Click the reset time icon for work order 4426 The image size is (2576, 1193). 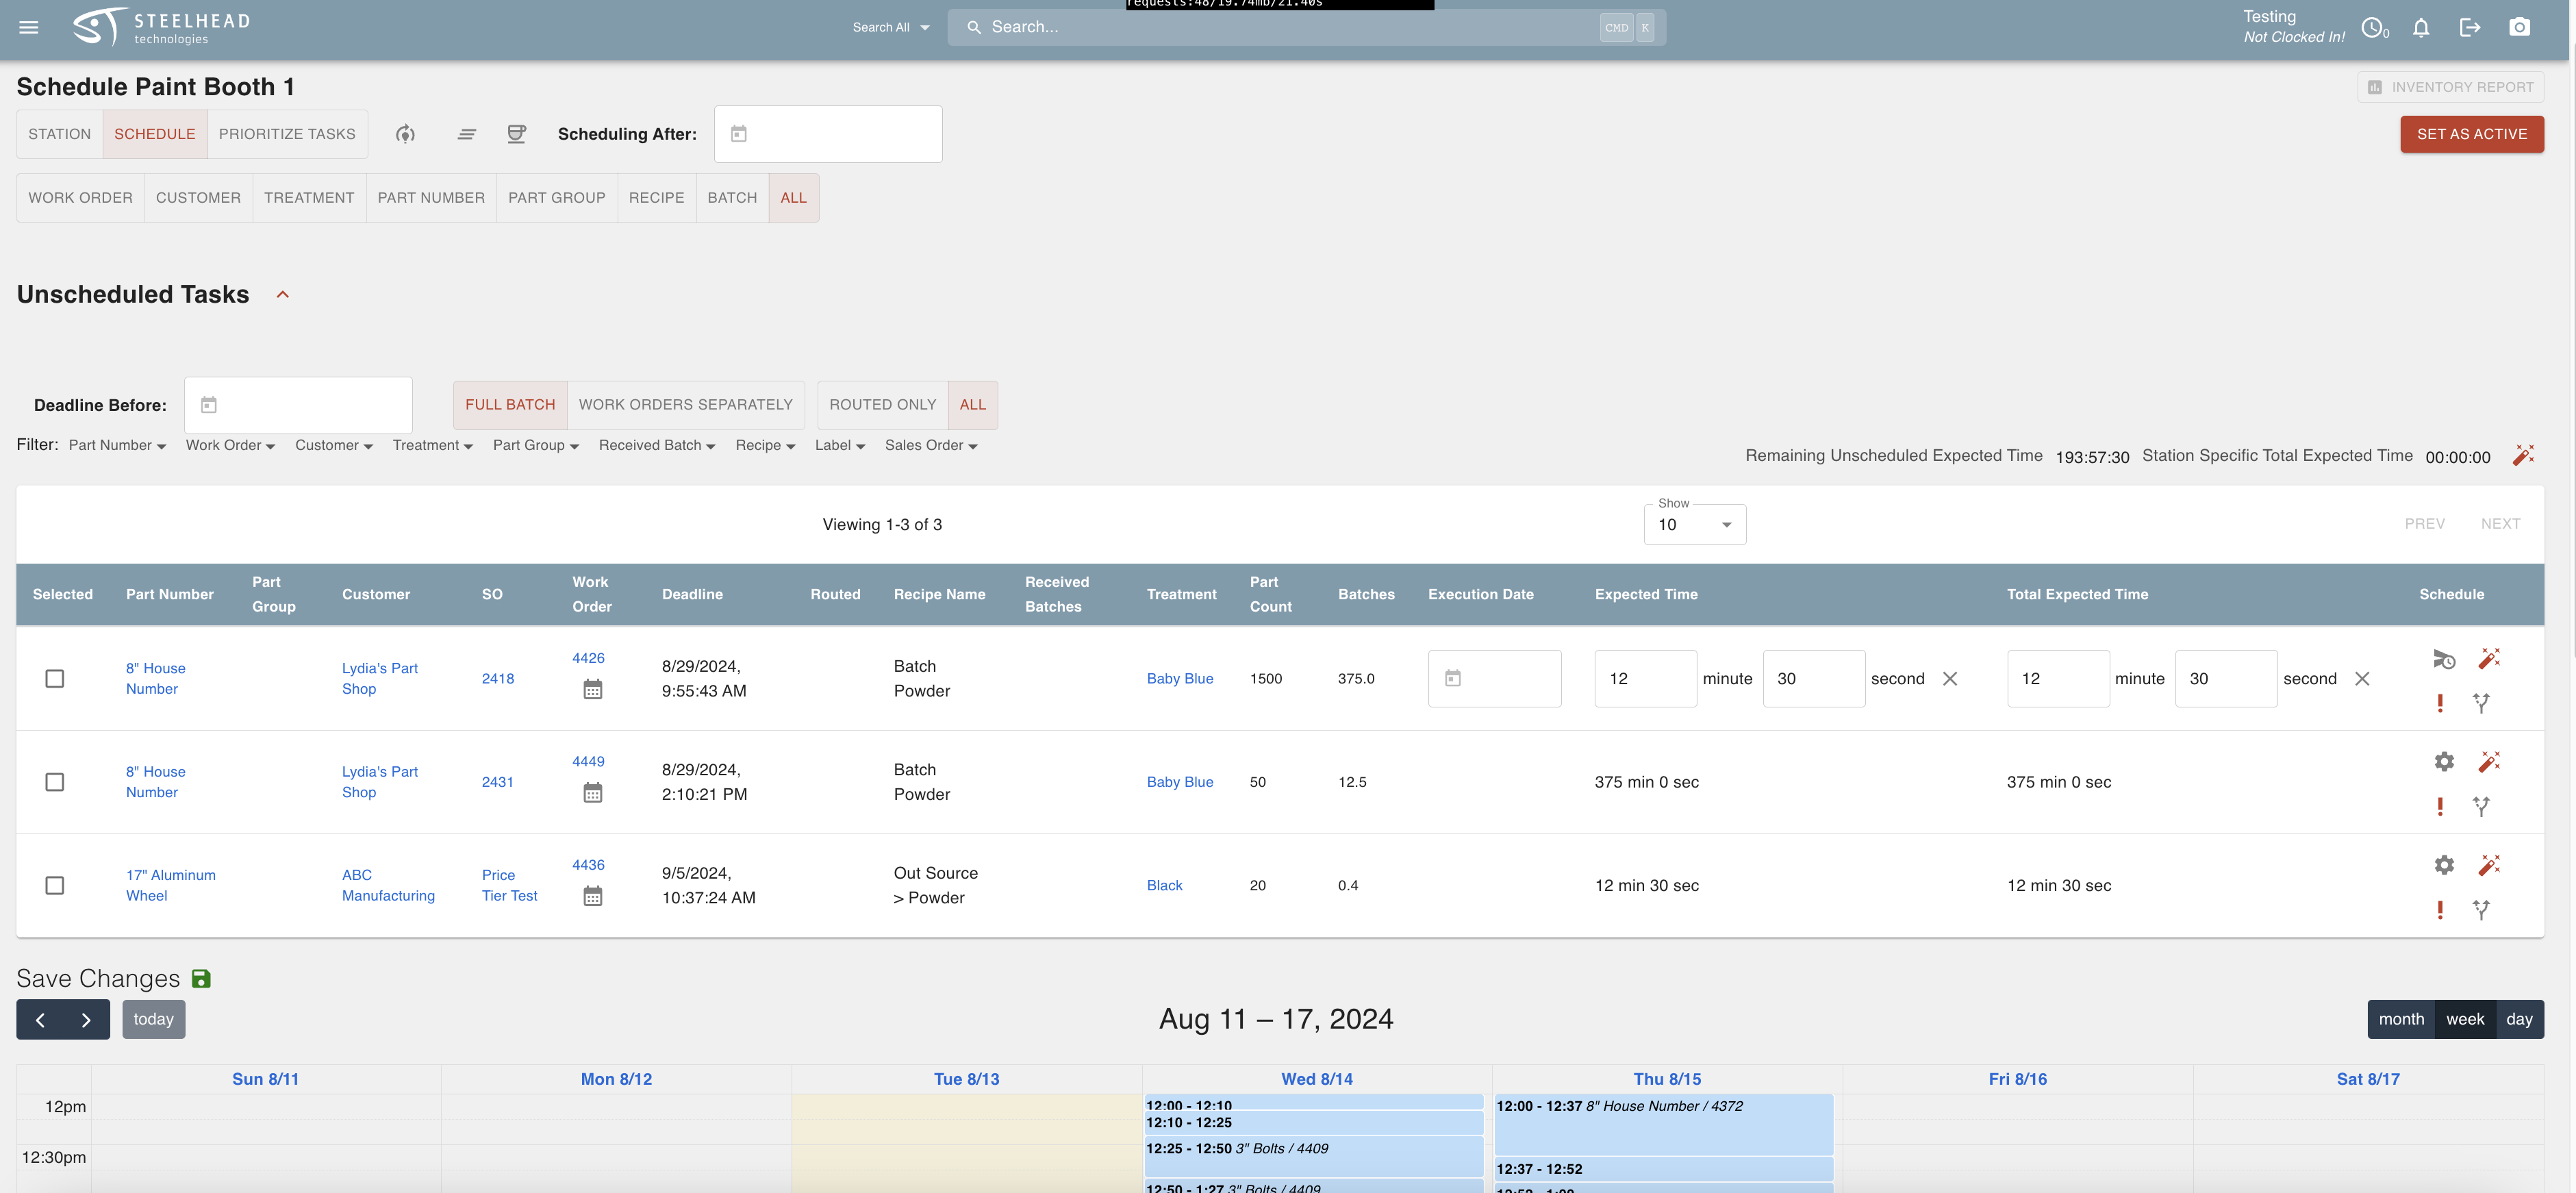click(x=2443, y=658)
